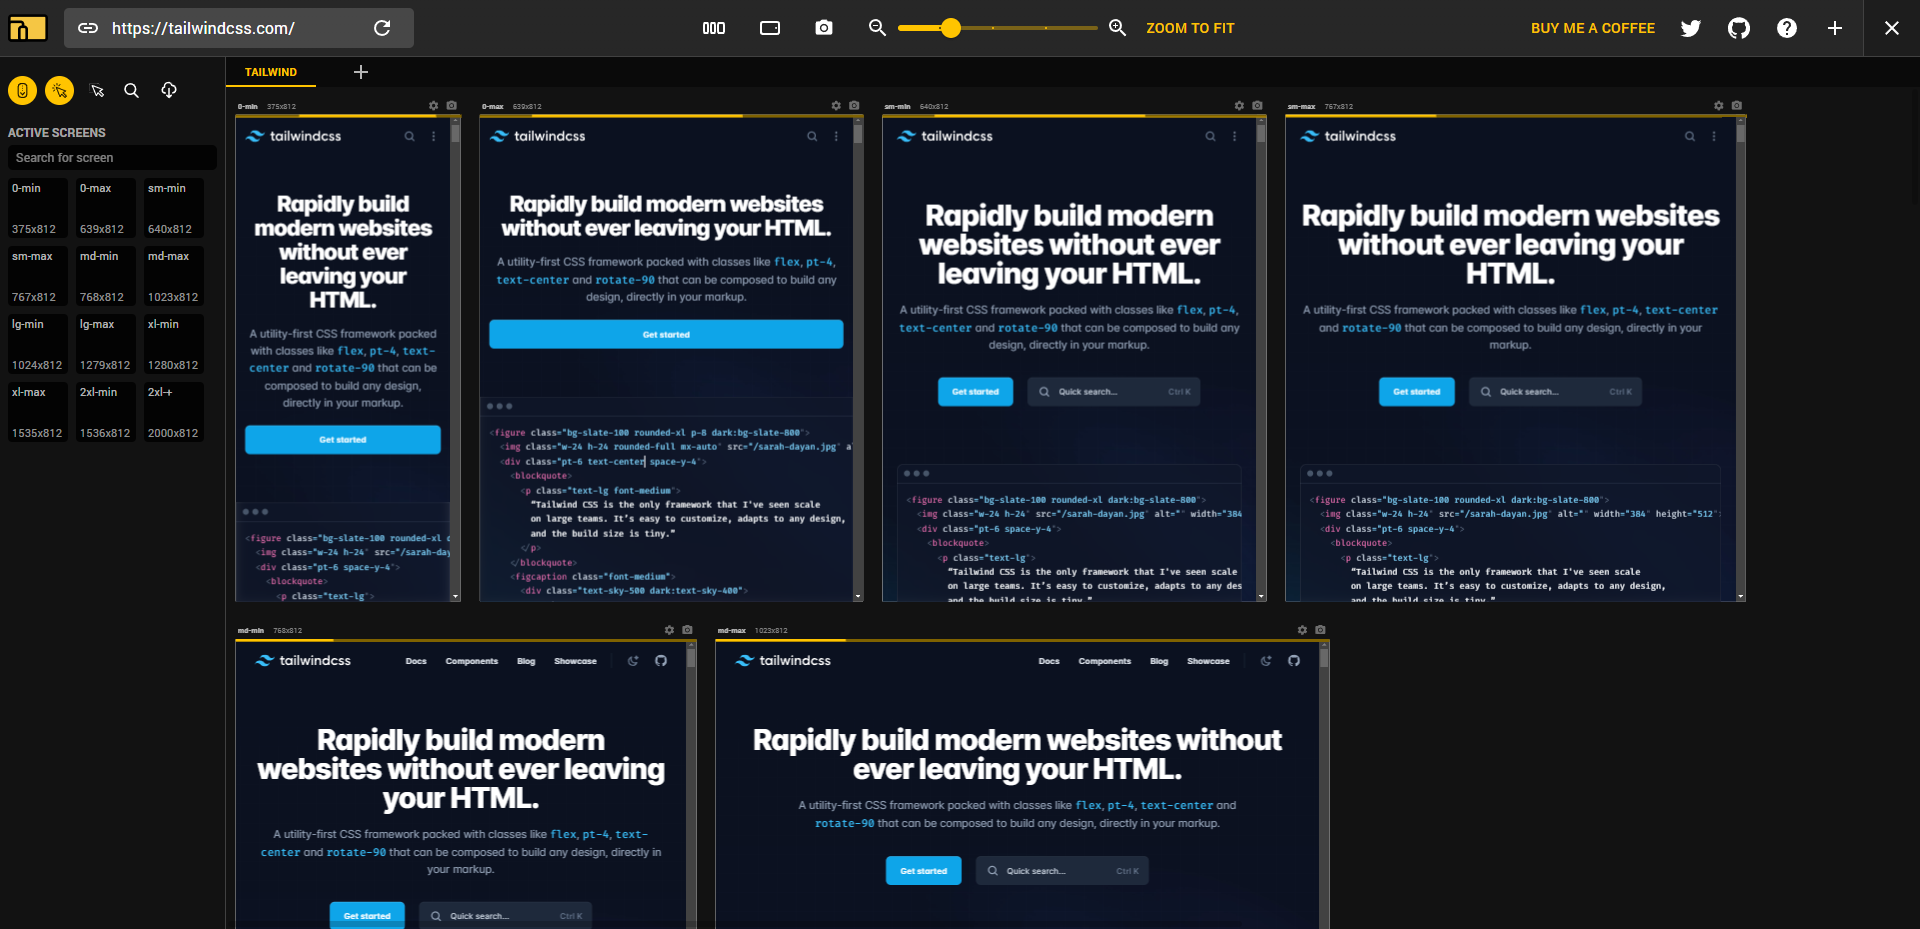1920x929 pixels.
Task: Open the Twitter icon in the header
Action: tap(1691, 28)
